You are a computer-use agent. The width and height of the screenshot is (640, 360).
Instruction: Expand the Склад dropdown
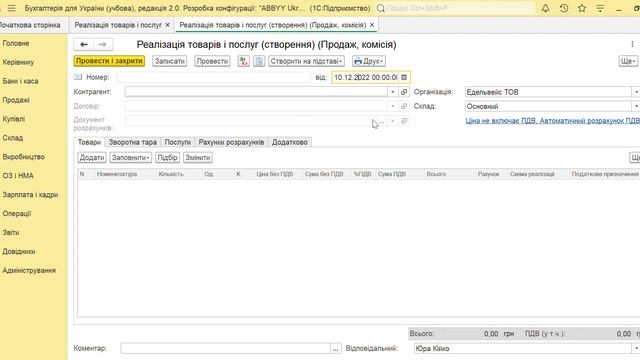tap(636, 106)
